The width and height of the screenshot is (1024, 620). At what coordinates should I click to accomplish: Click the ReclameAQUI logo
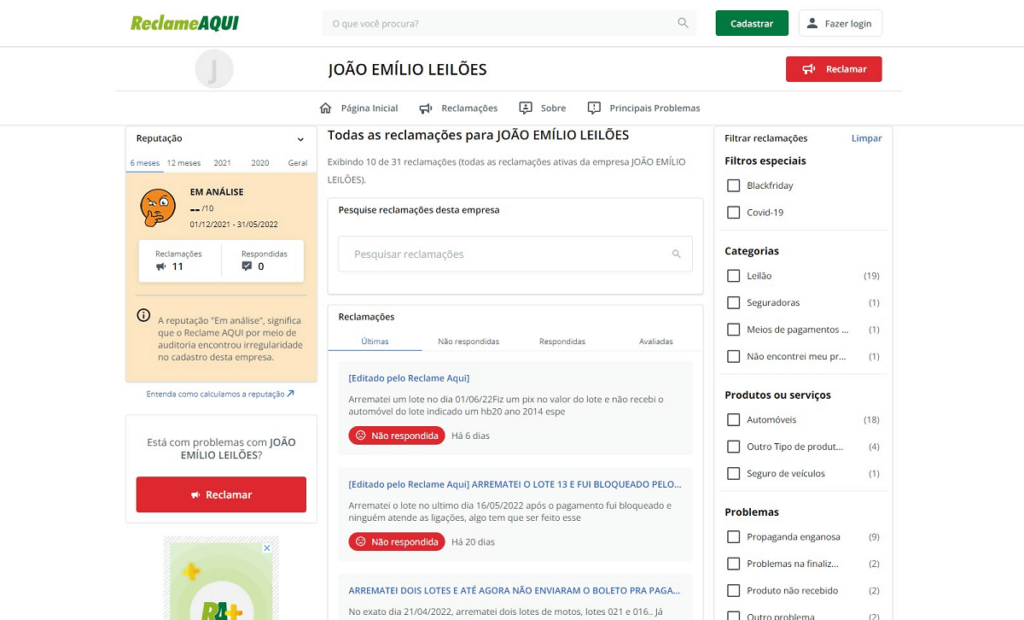pyautogui.click(x=185, y=23)
